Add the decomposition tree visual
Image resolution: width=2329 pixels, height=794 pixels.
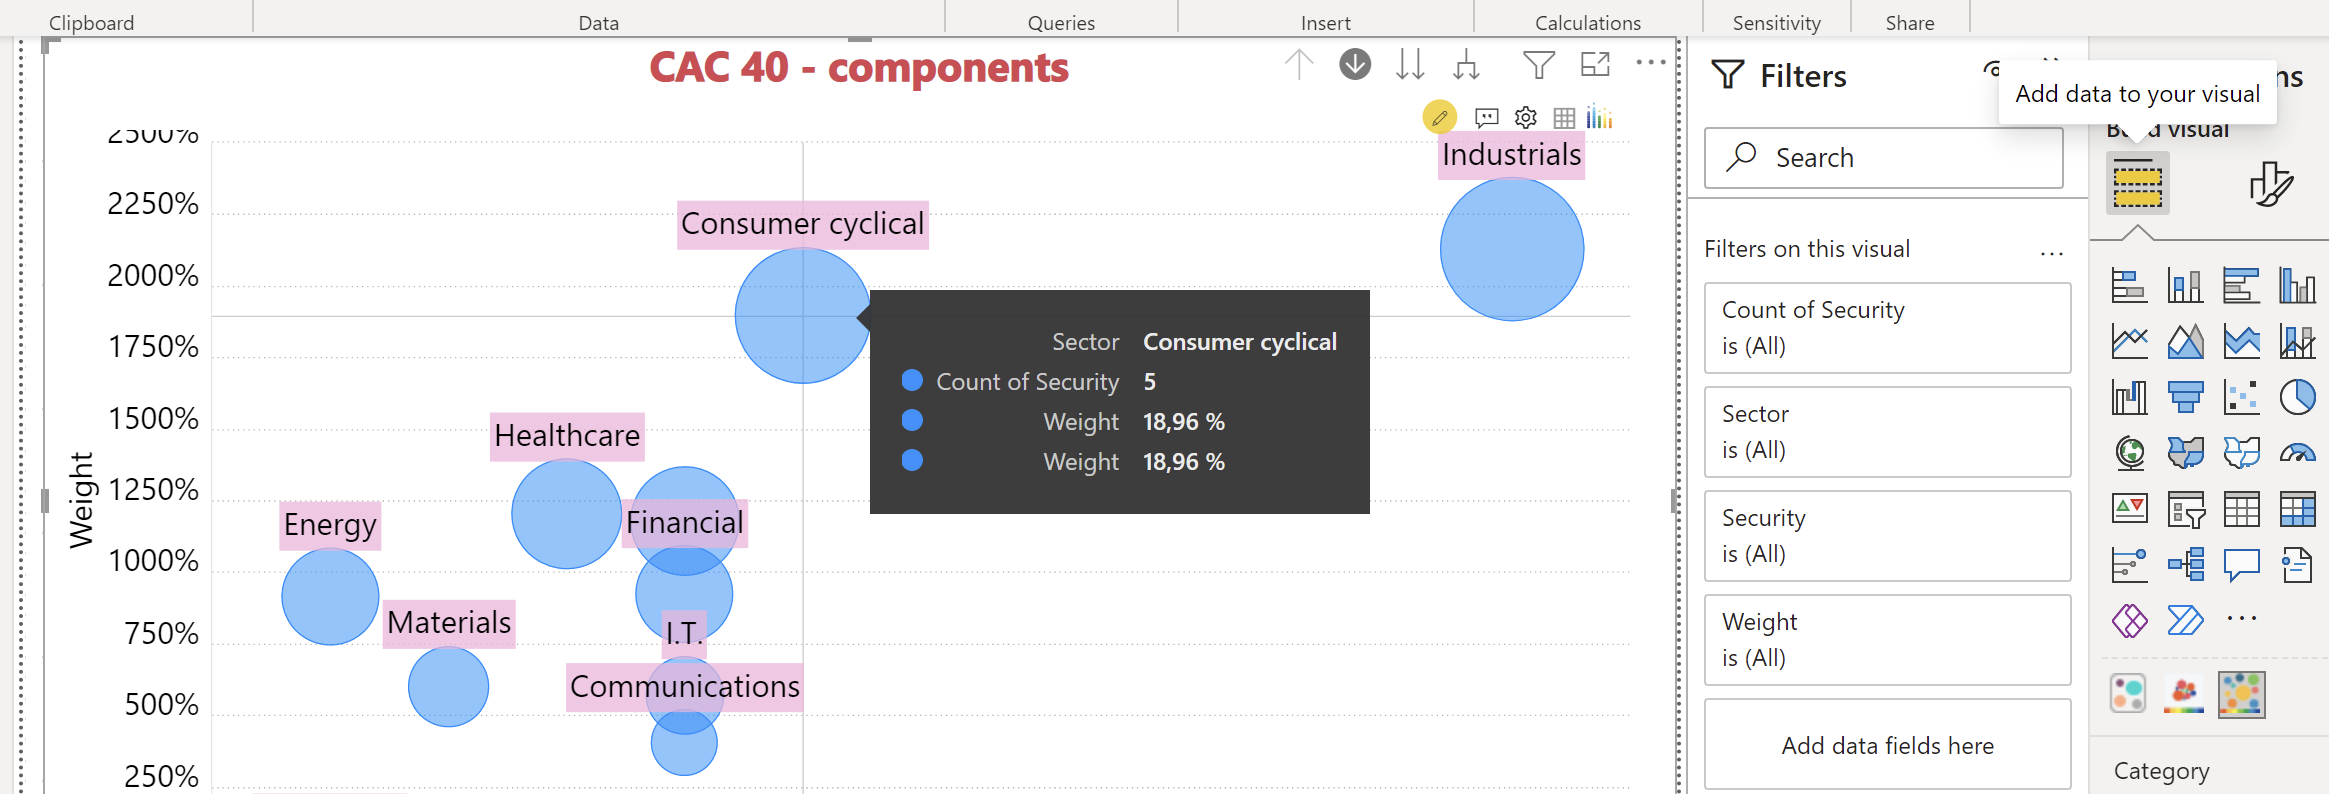pyautogui.click(x=2185, y=564)
